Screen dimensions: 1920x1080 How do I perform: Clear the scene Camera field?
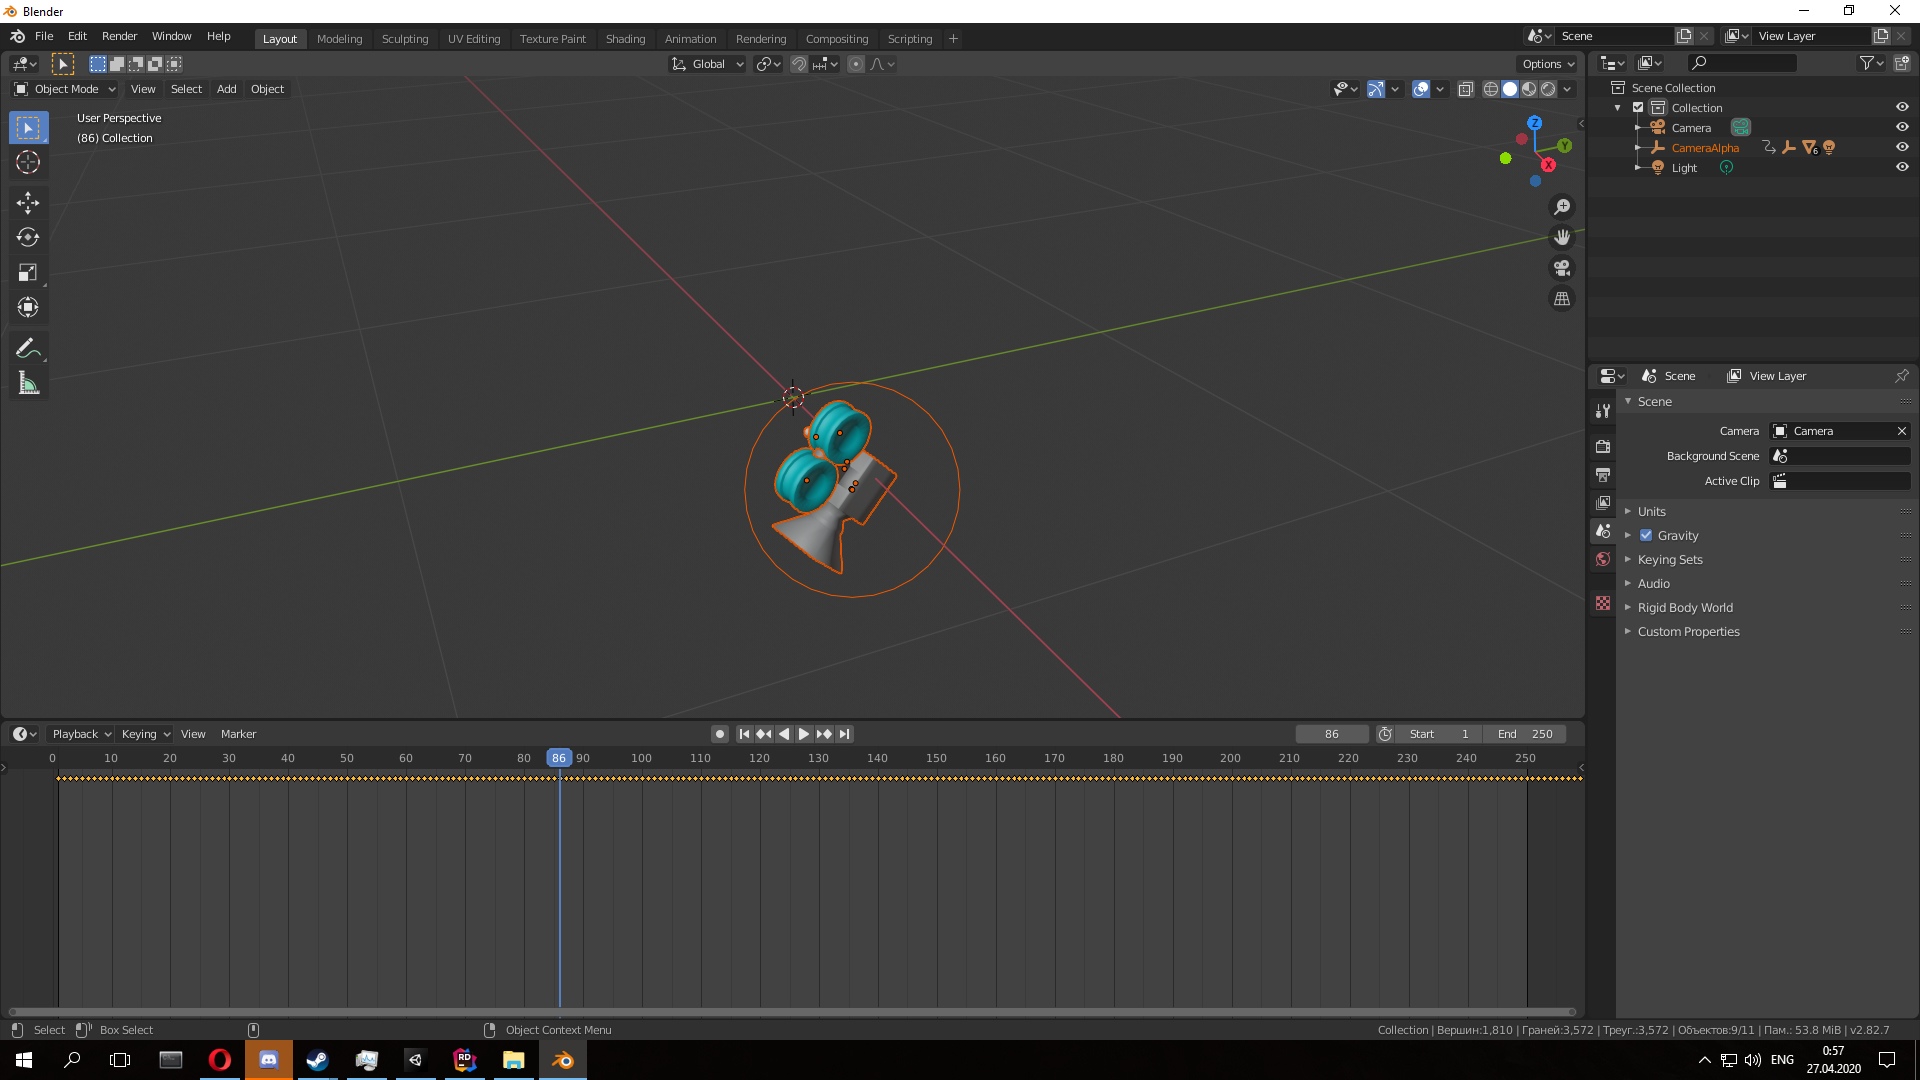click(x=1901, y=431)
